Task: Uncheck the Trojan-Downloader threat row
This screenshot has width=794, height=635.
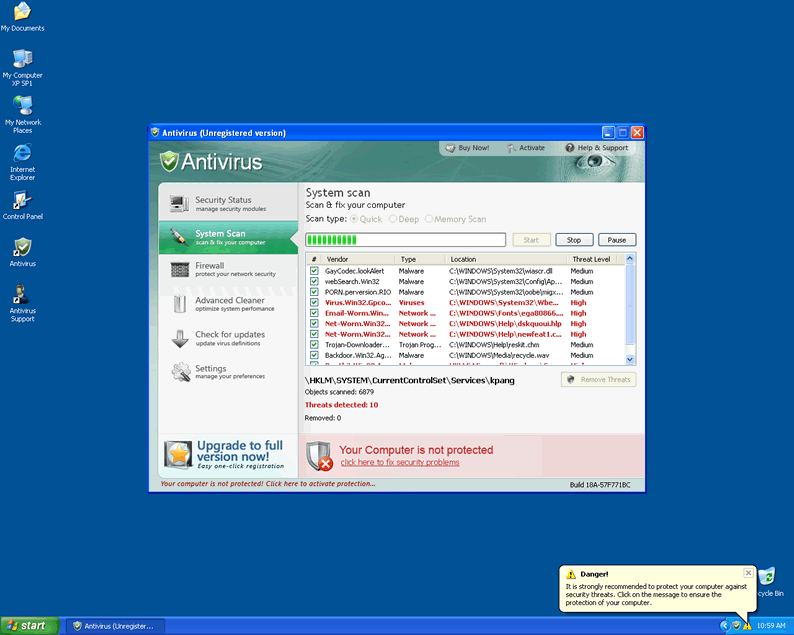Action: coord(314,345)
